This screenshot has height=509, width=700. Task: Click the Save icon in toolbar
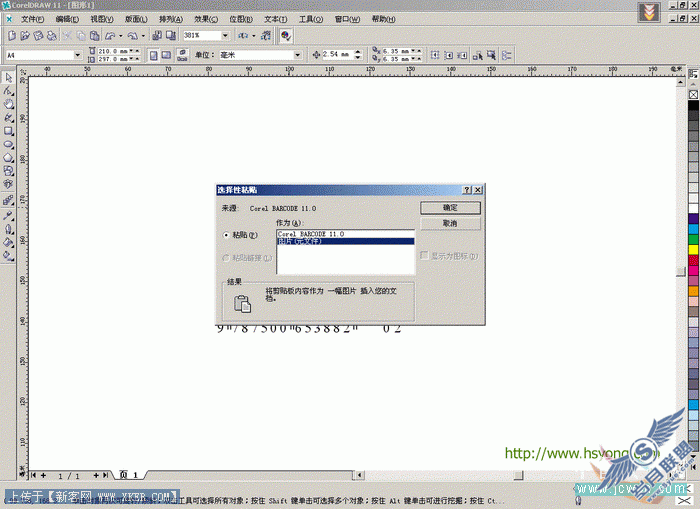pos(38,35)
